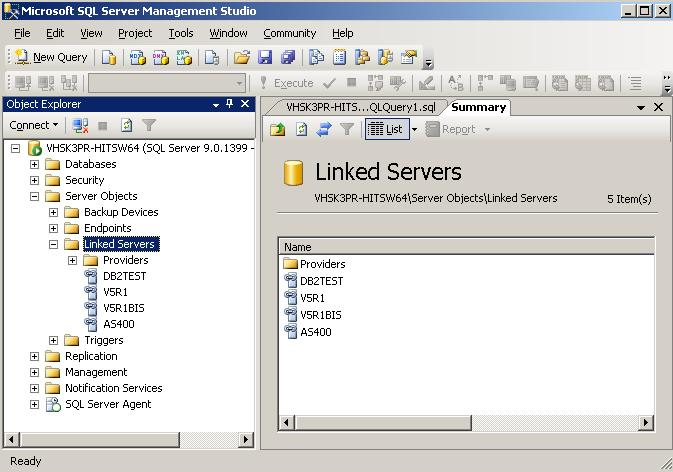Collapse the Linked Servers folder
Screen dimensions: 673x472
tap(53, 244)
